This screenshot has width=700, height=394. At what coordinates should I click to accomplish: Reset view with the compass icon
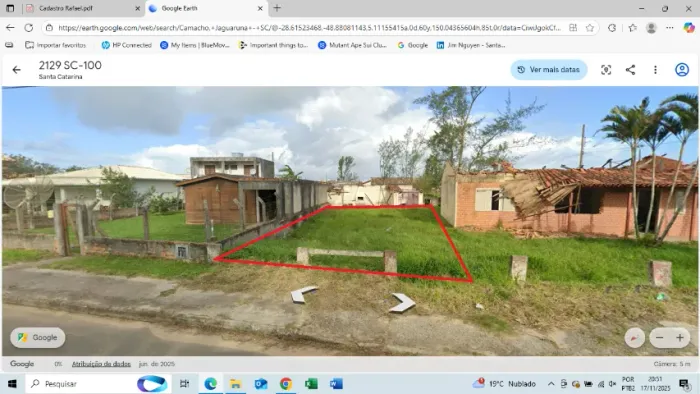pos(634,338)
